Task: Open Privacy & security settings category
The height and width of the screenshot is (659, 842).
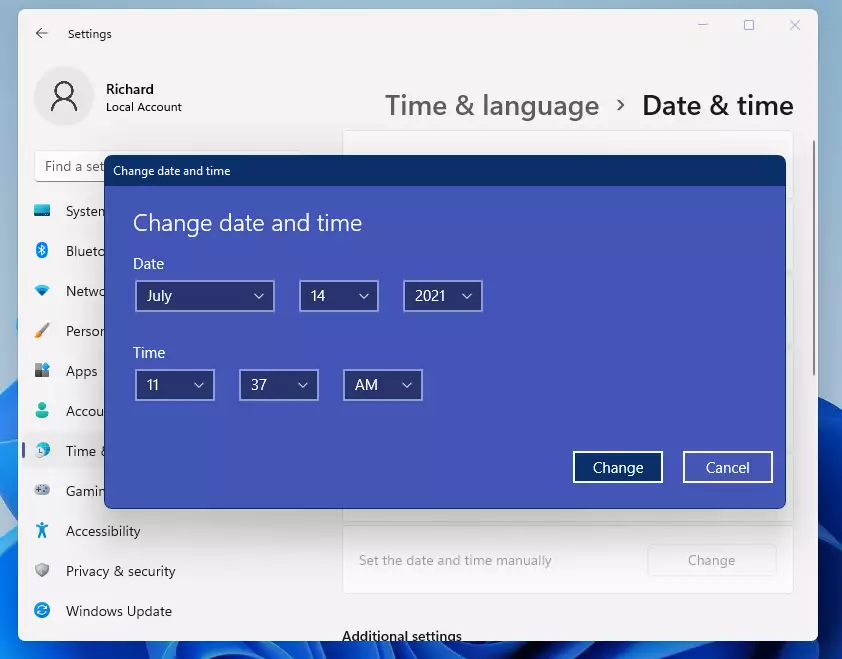Action: coord(120,571)
